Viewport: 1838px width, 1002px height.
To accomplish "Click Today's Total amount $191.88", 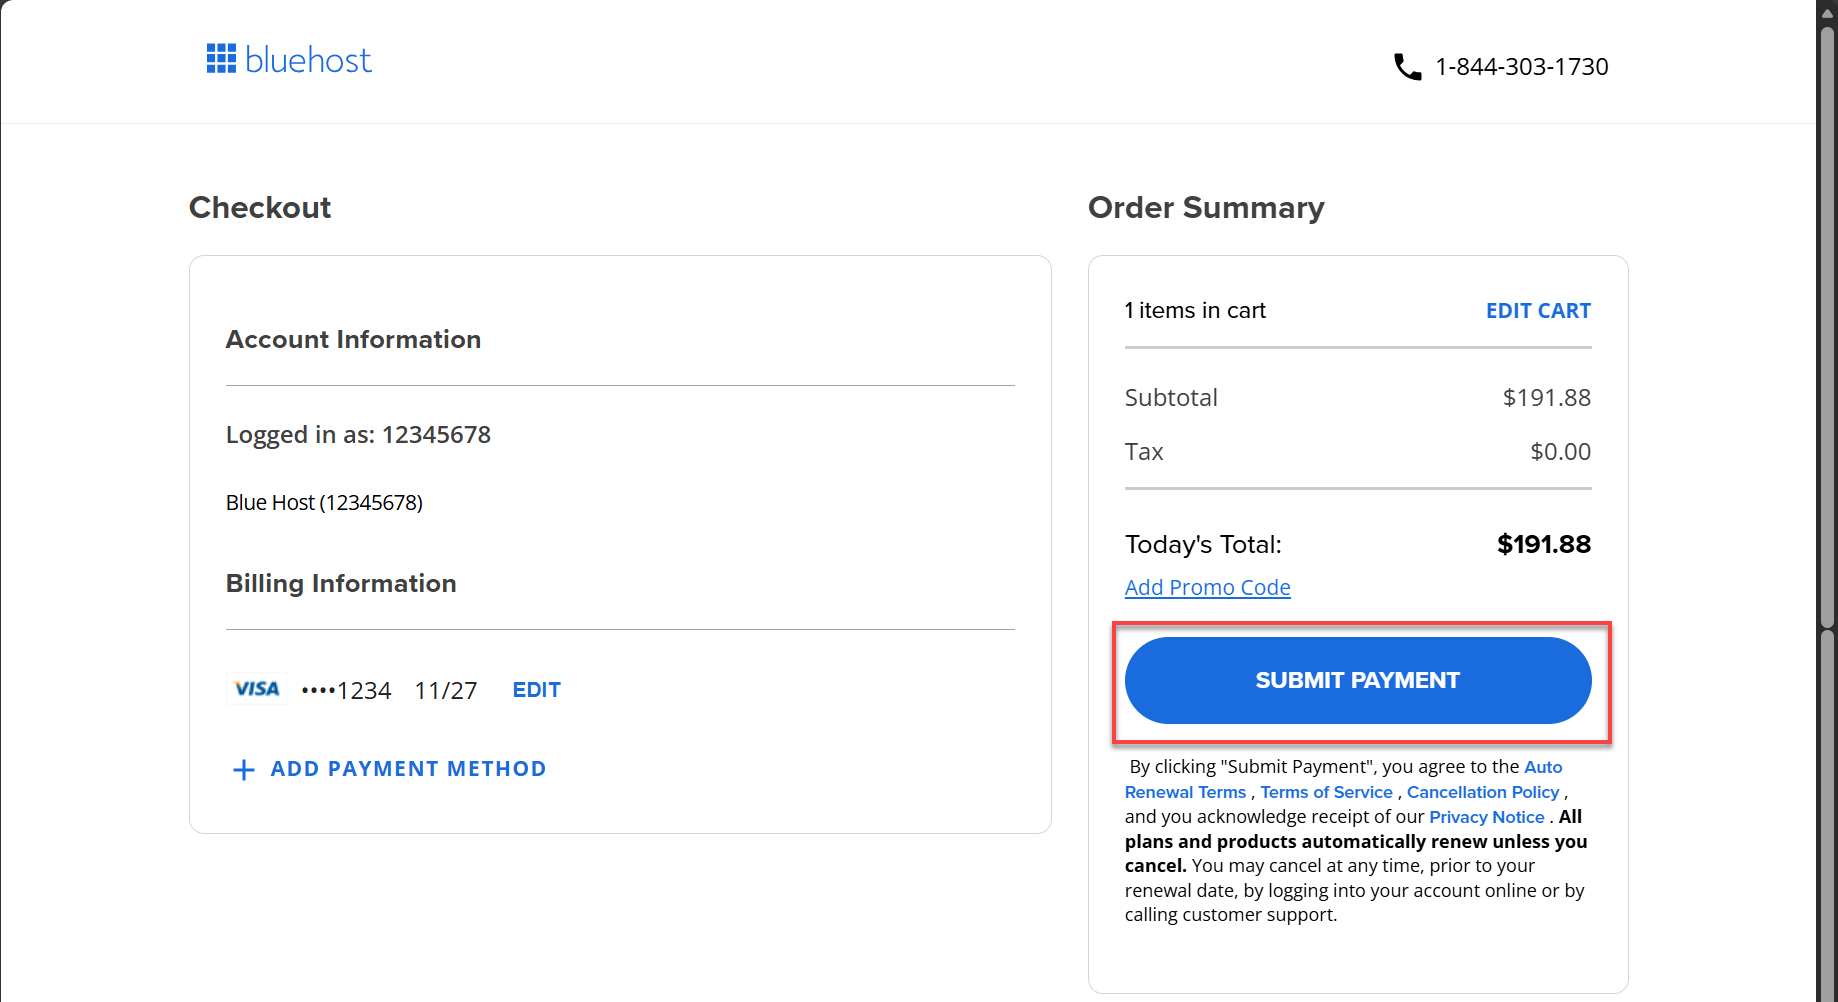I will [x=1544, y=544].
